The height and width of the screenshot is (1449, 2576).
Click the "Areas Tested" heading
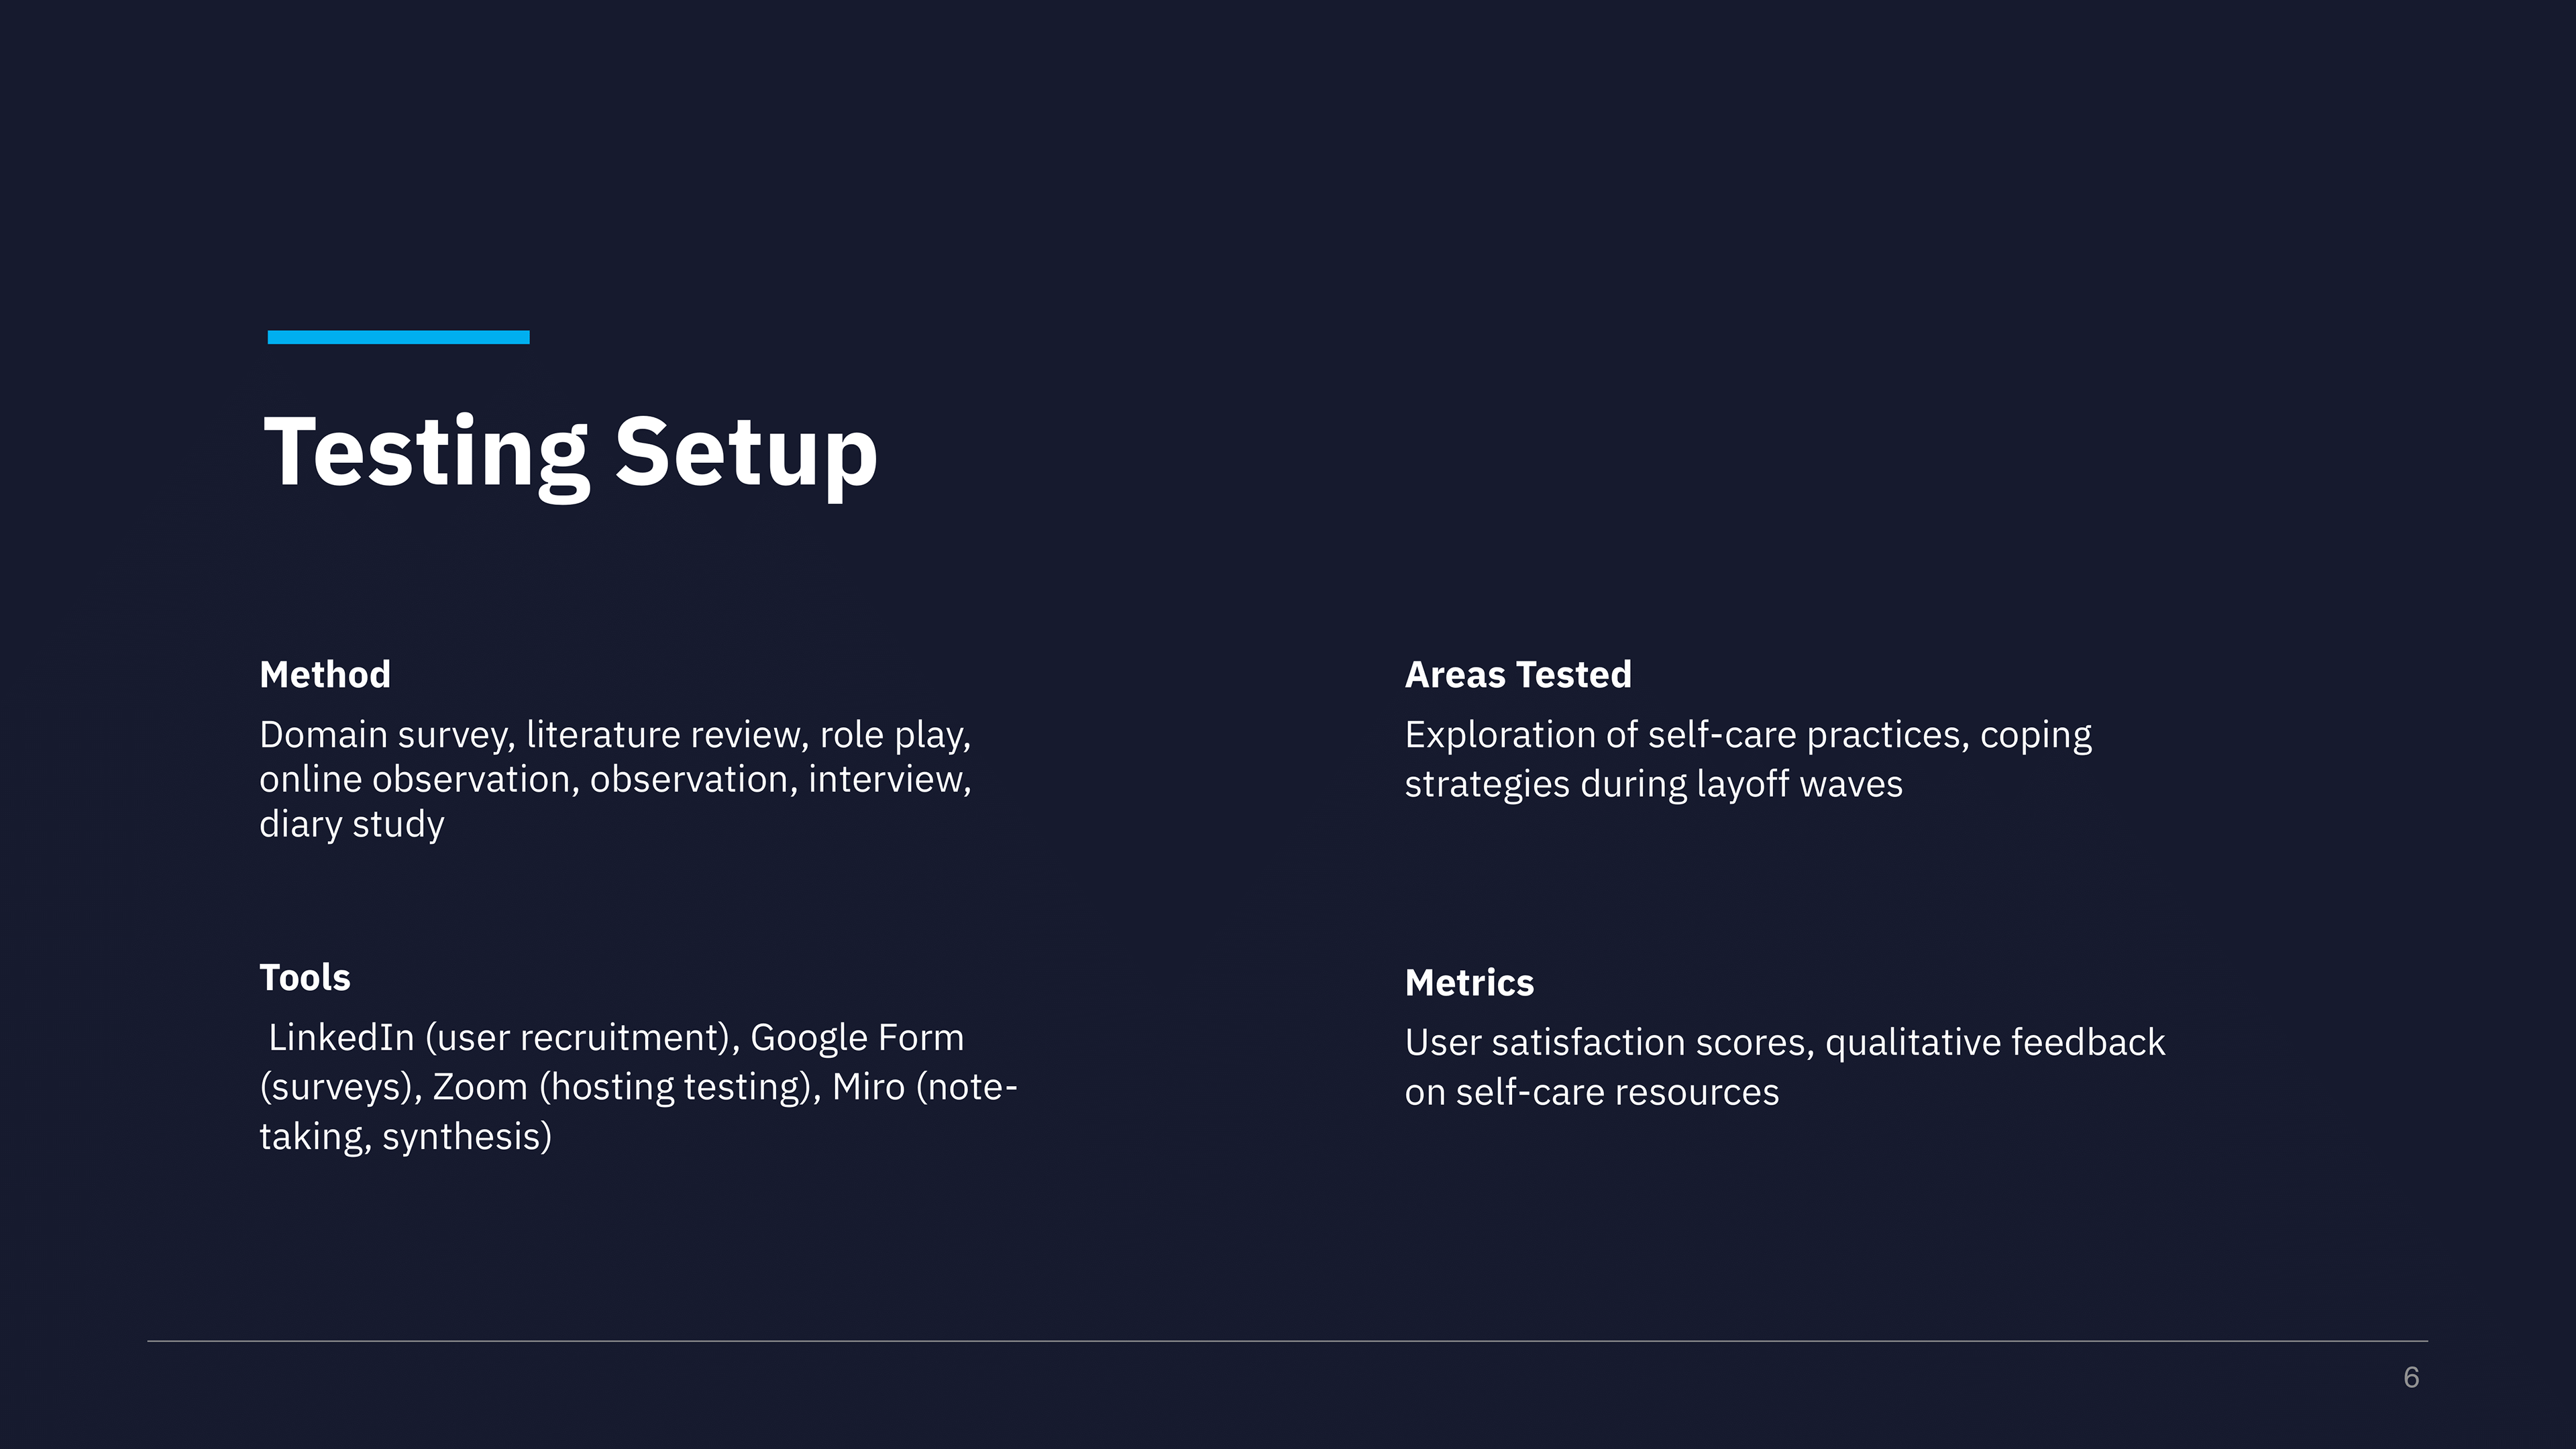tap(1518, 674)
